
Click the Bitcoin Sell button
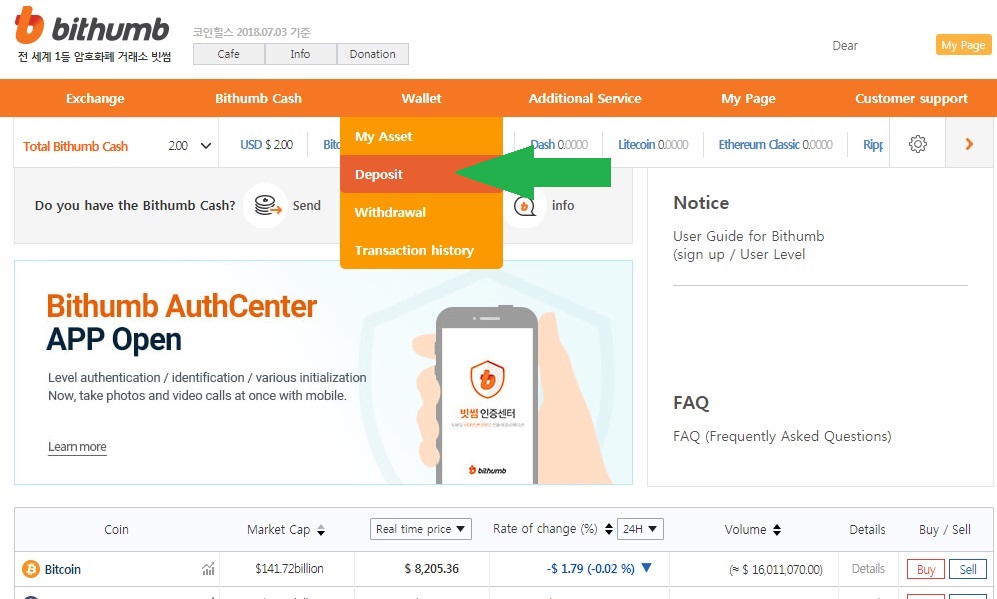point(968,569)
